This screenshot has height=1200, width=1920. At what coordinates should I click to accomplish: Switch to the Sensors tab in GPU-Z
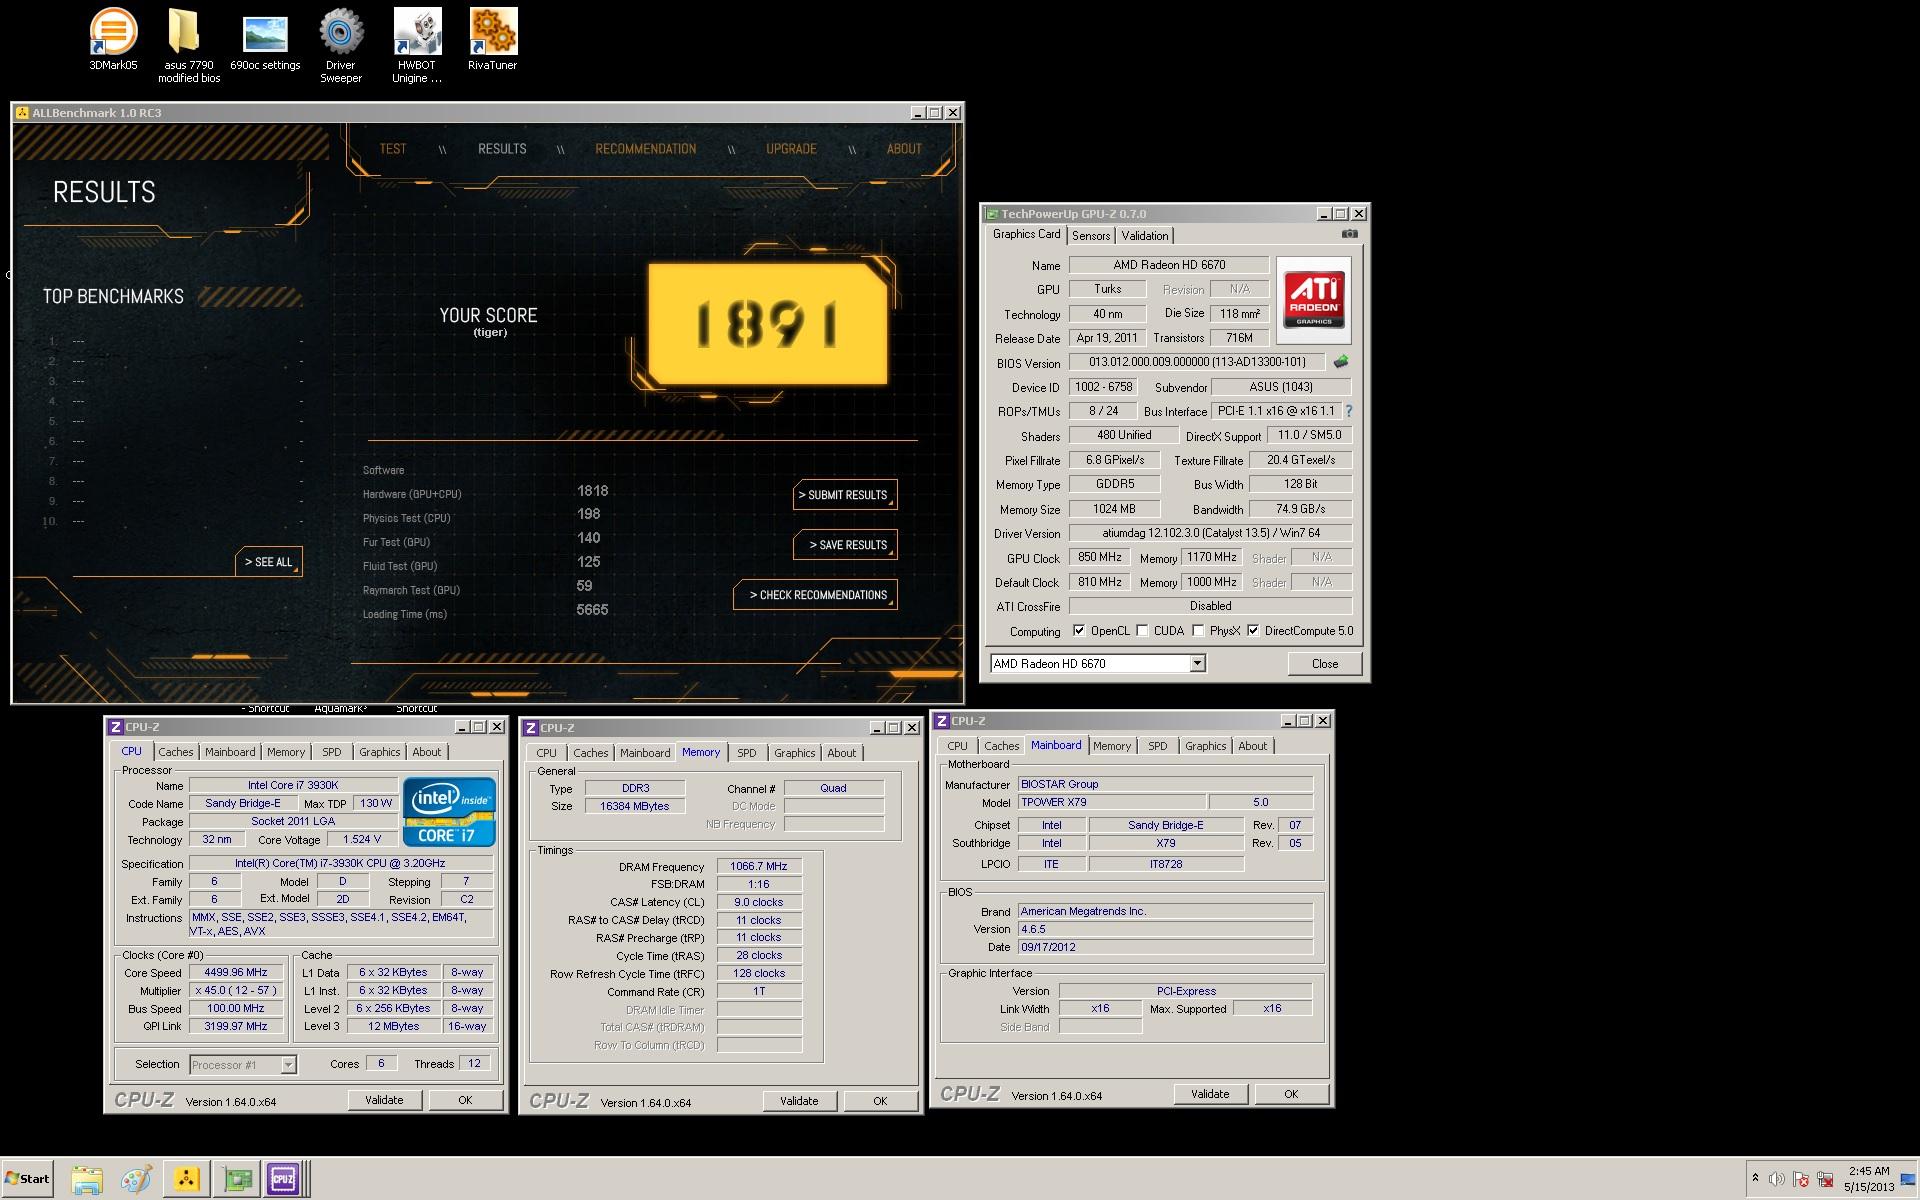click(1091, 236)
